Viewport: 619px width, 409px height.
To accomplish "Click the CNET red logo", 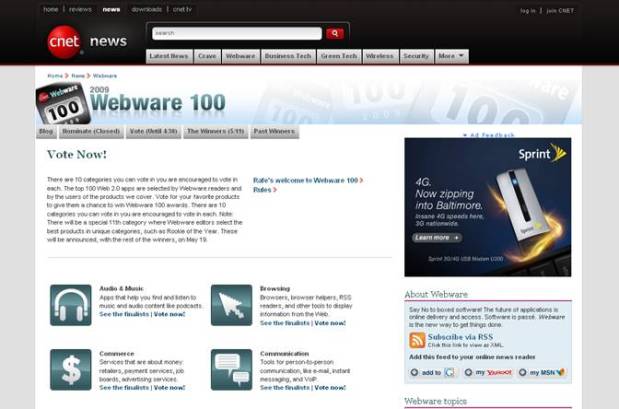I will point(64,42).
